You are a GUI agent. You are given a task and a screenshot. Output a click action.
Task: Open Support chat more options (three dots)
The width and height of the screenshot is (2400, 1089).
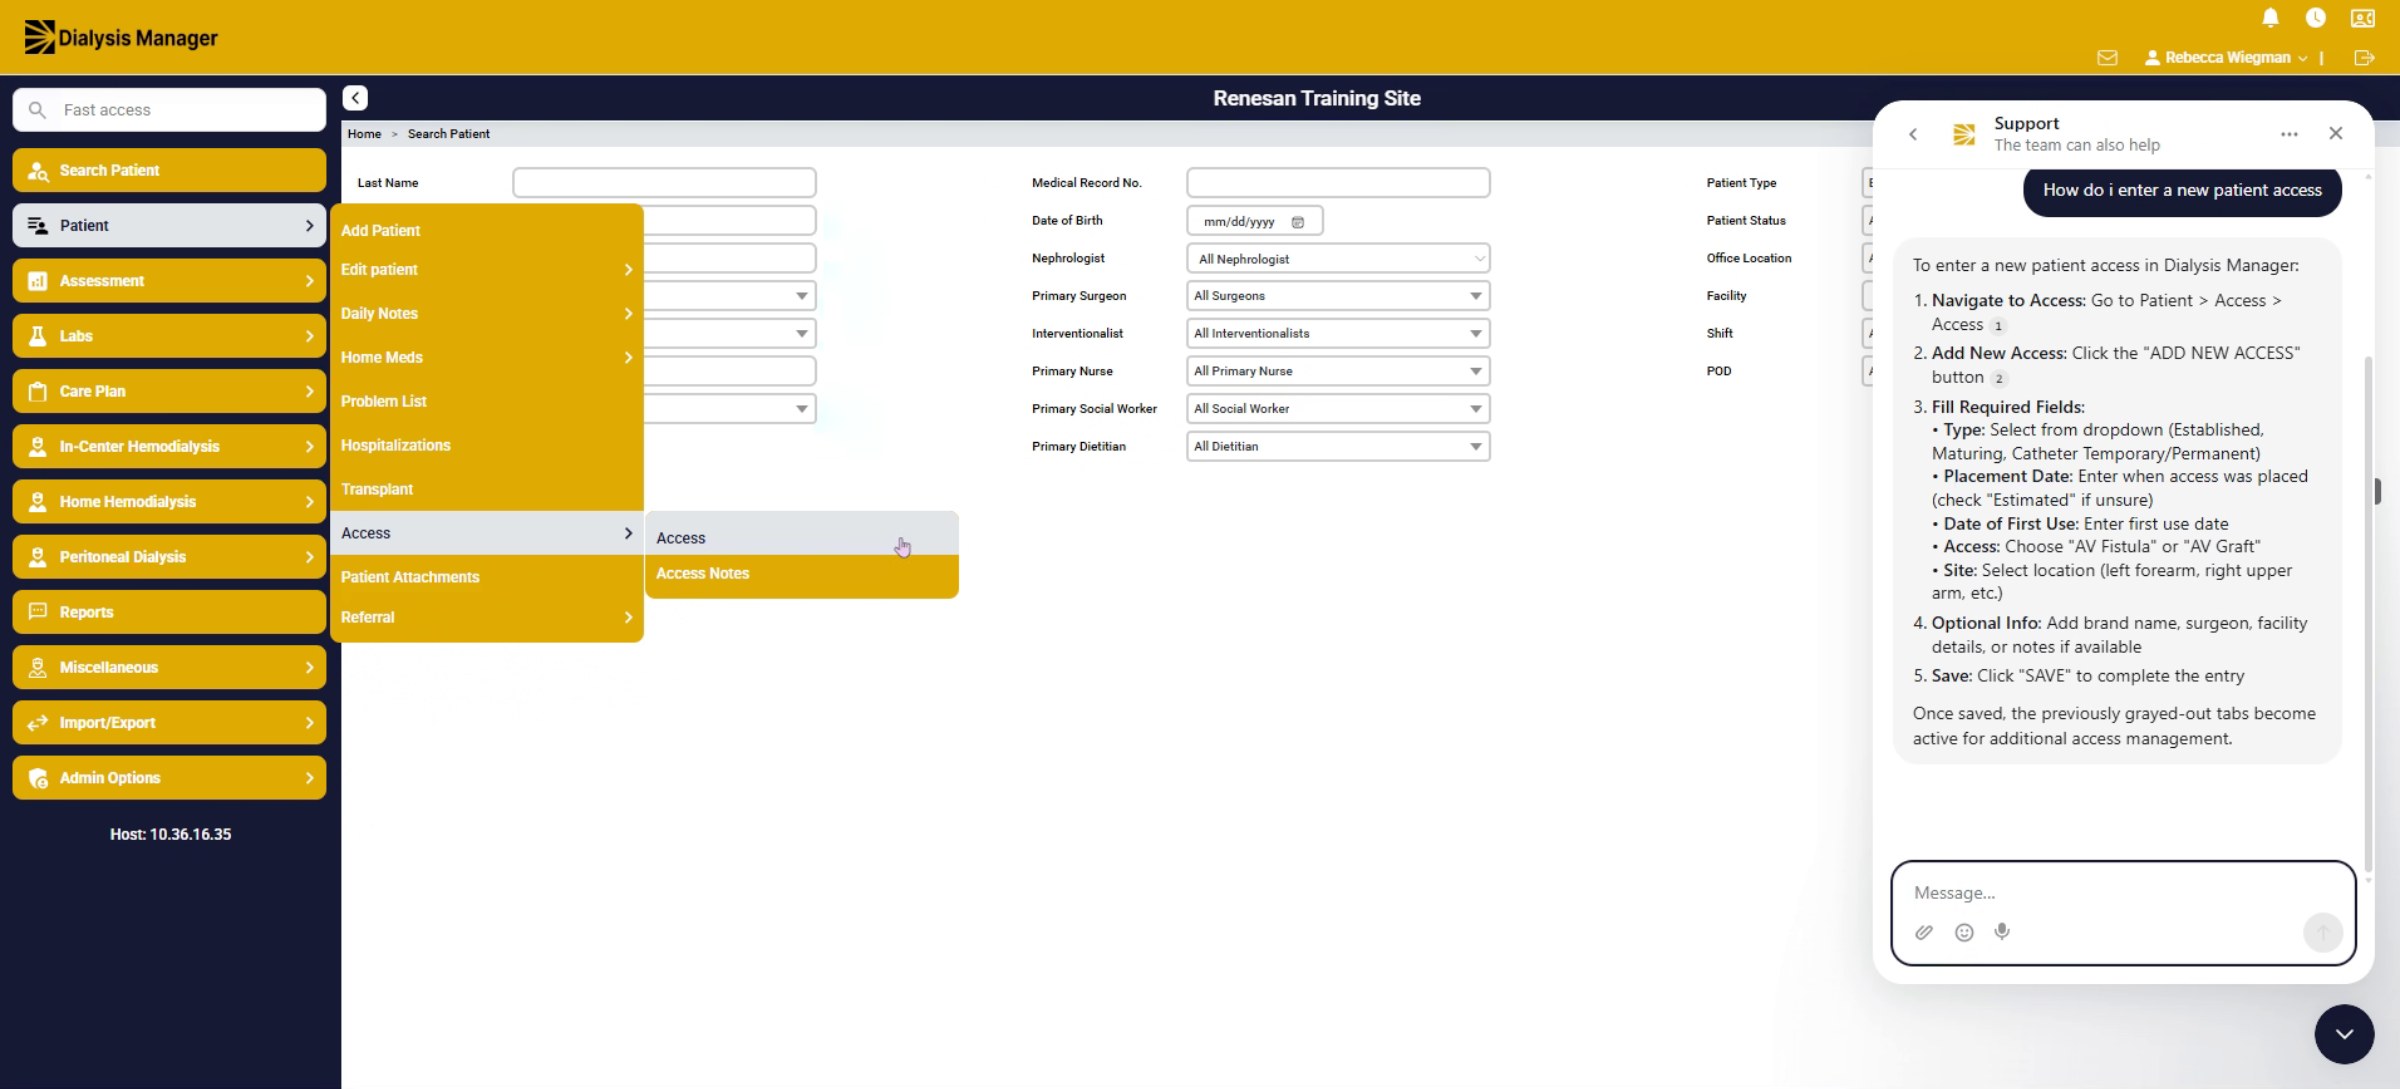(2289, 134)
